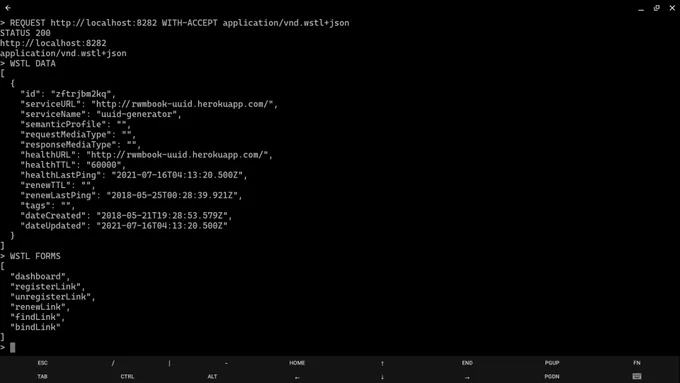Show the soft keyboard via keyboard icon

tap(637, 376)
